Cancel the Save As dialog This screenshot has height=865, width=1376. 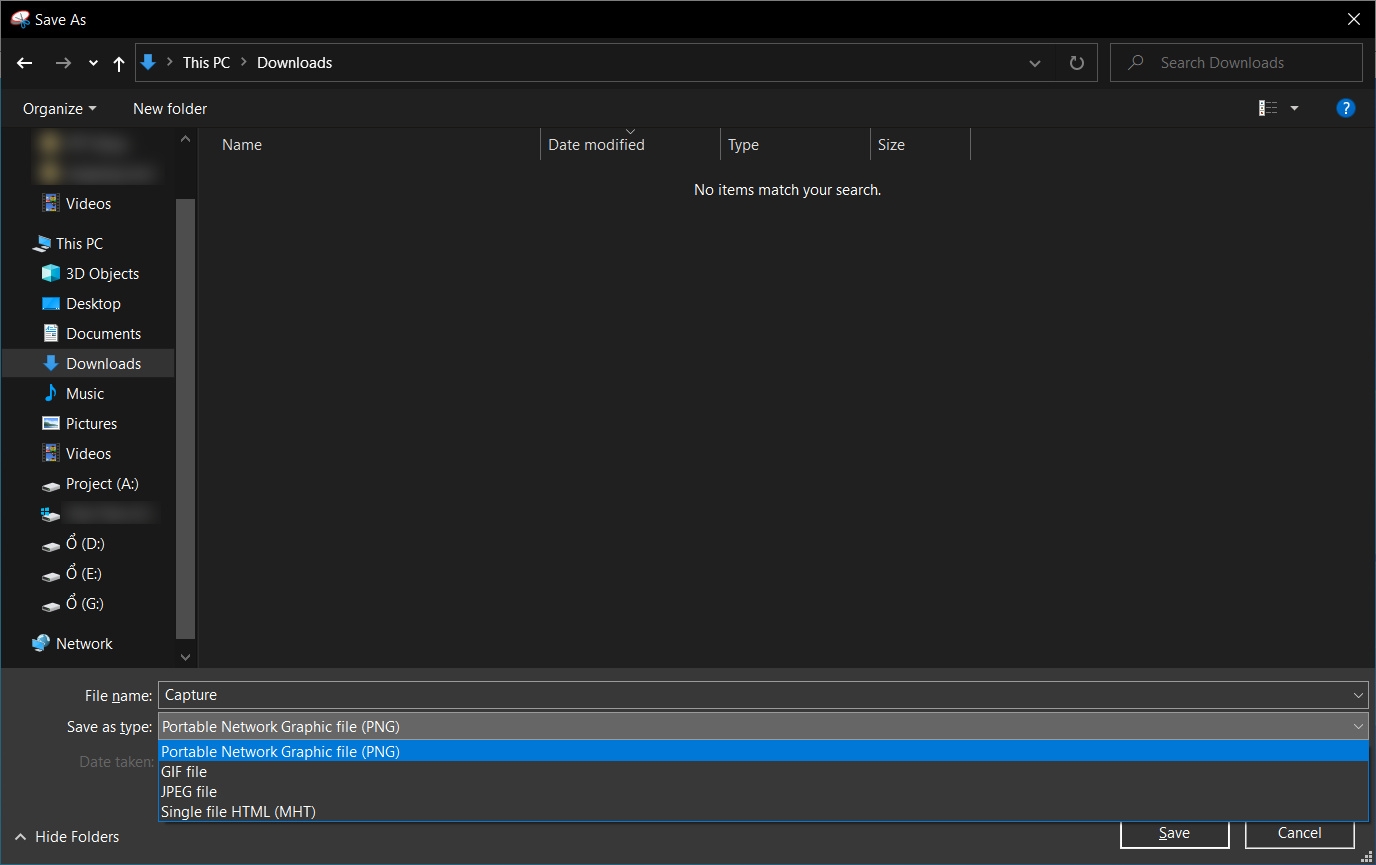pos(1298,832)
